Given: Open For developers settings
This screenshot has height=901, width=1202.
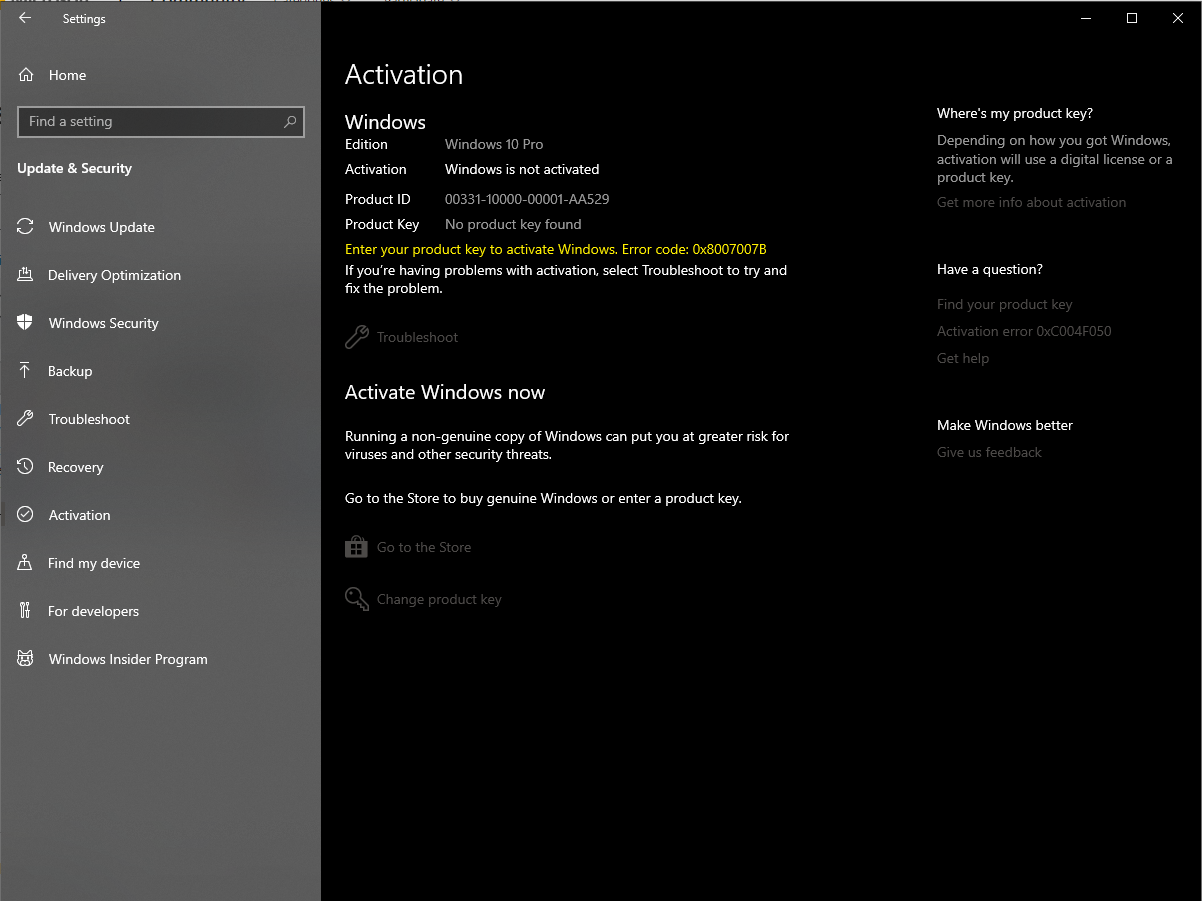Looking at the screenshot, I should click(x=93, y=611).
